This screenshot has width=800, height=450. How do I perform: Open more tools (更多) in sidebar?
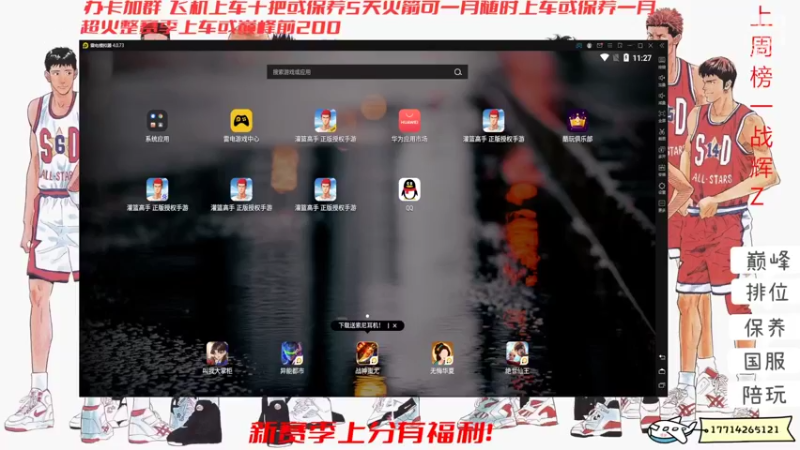[662, 206]
